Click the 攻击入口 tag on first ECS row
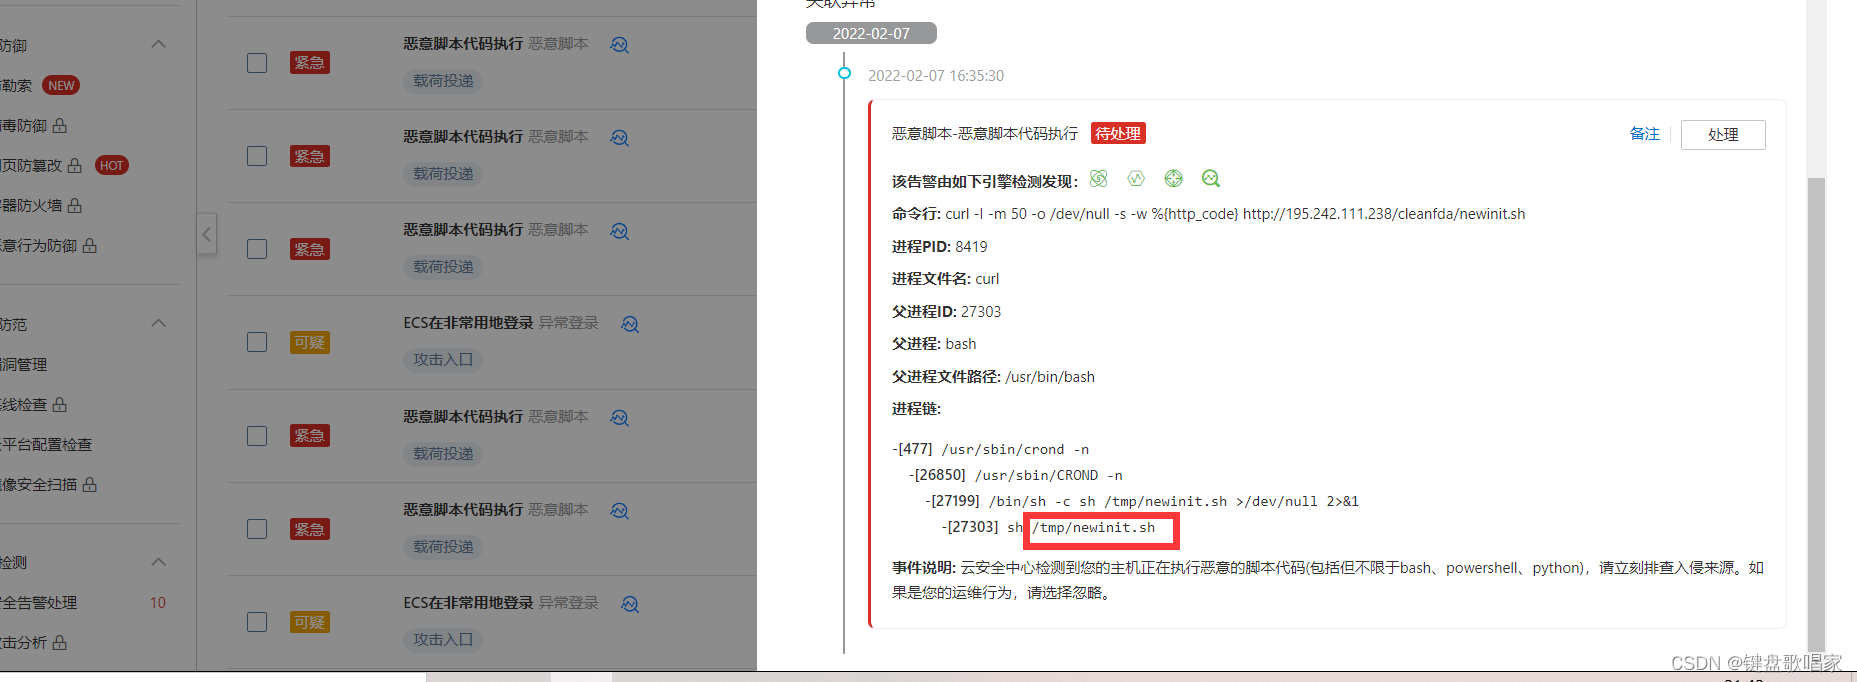 [x=443, y=360]
